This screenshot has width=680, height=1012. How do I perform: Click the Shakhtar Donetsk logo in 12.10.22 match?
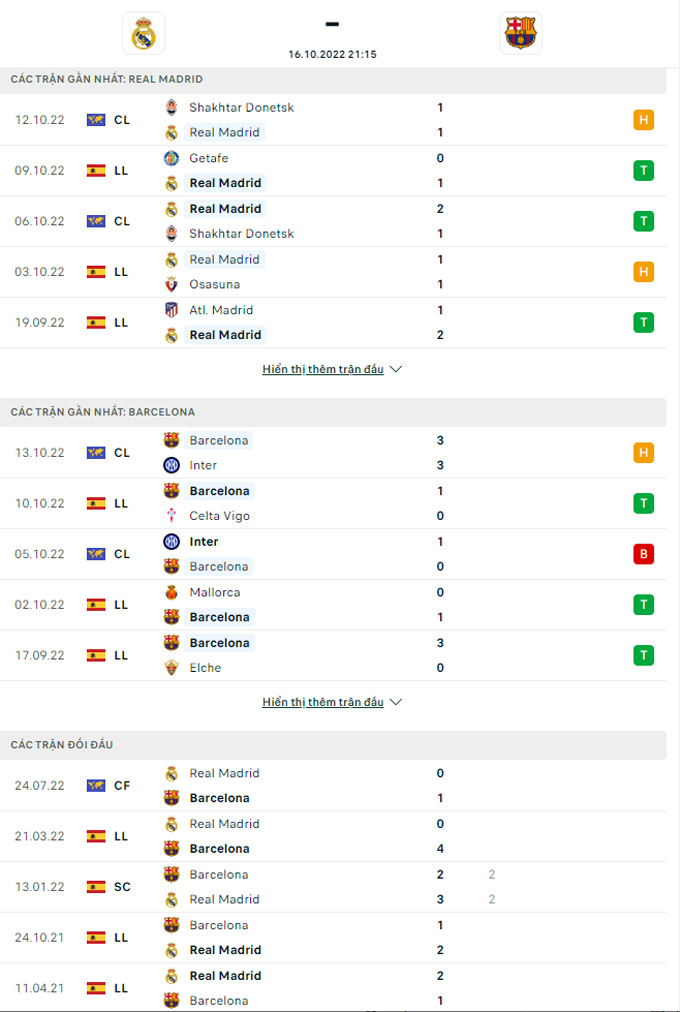171,107
